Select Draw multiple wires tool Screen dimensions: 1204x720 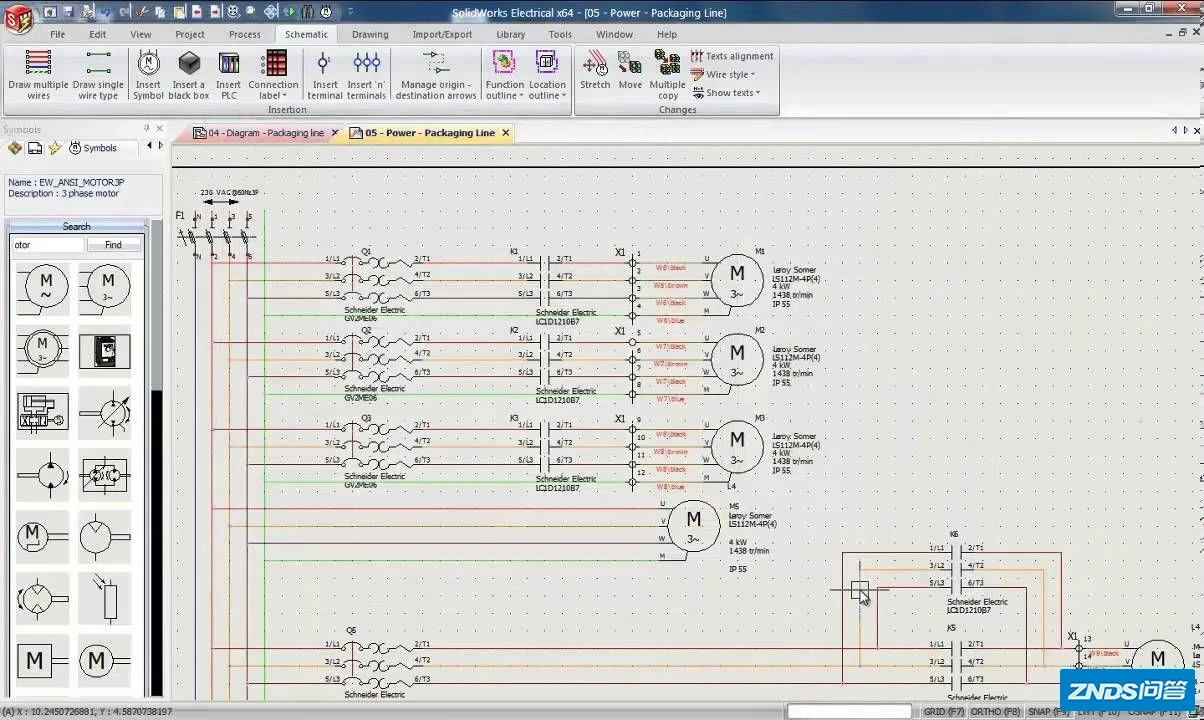click(38, 75)
